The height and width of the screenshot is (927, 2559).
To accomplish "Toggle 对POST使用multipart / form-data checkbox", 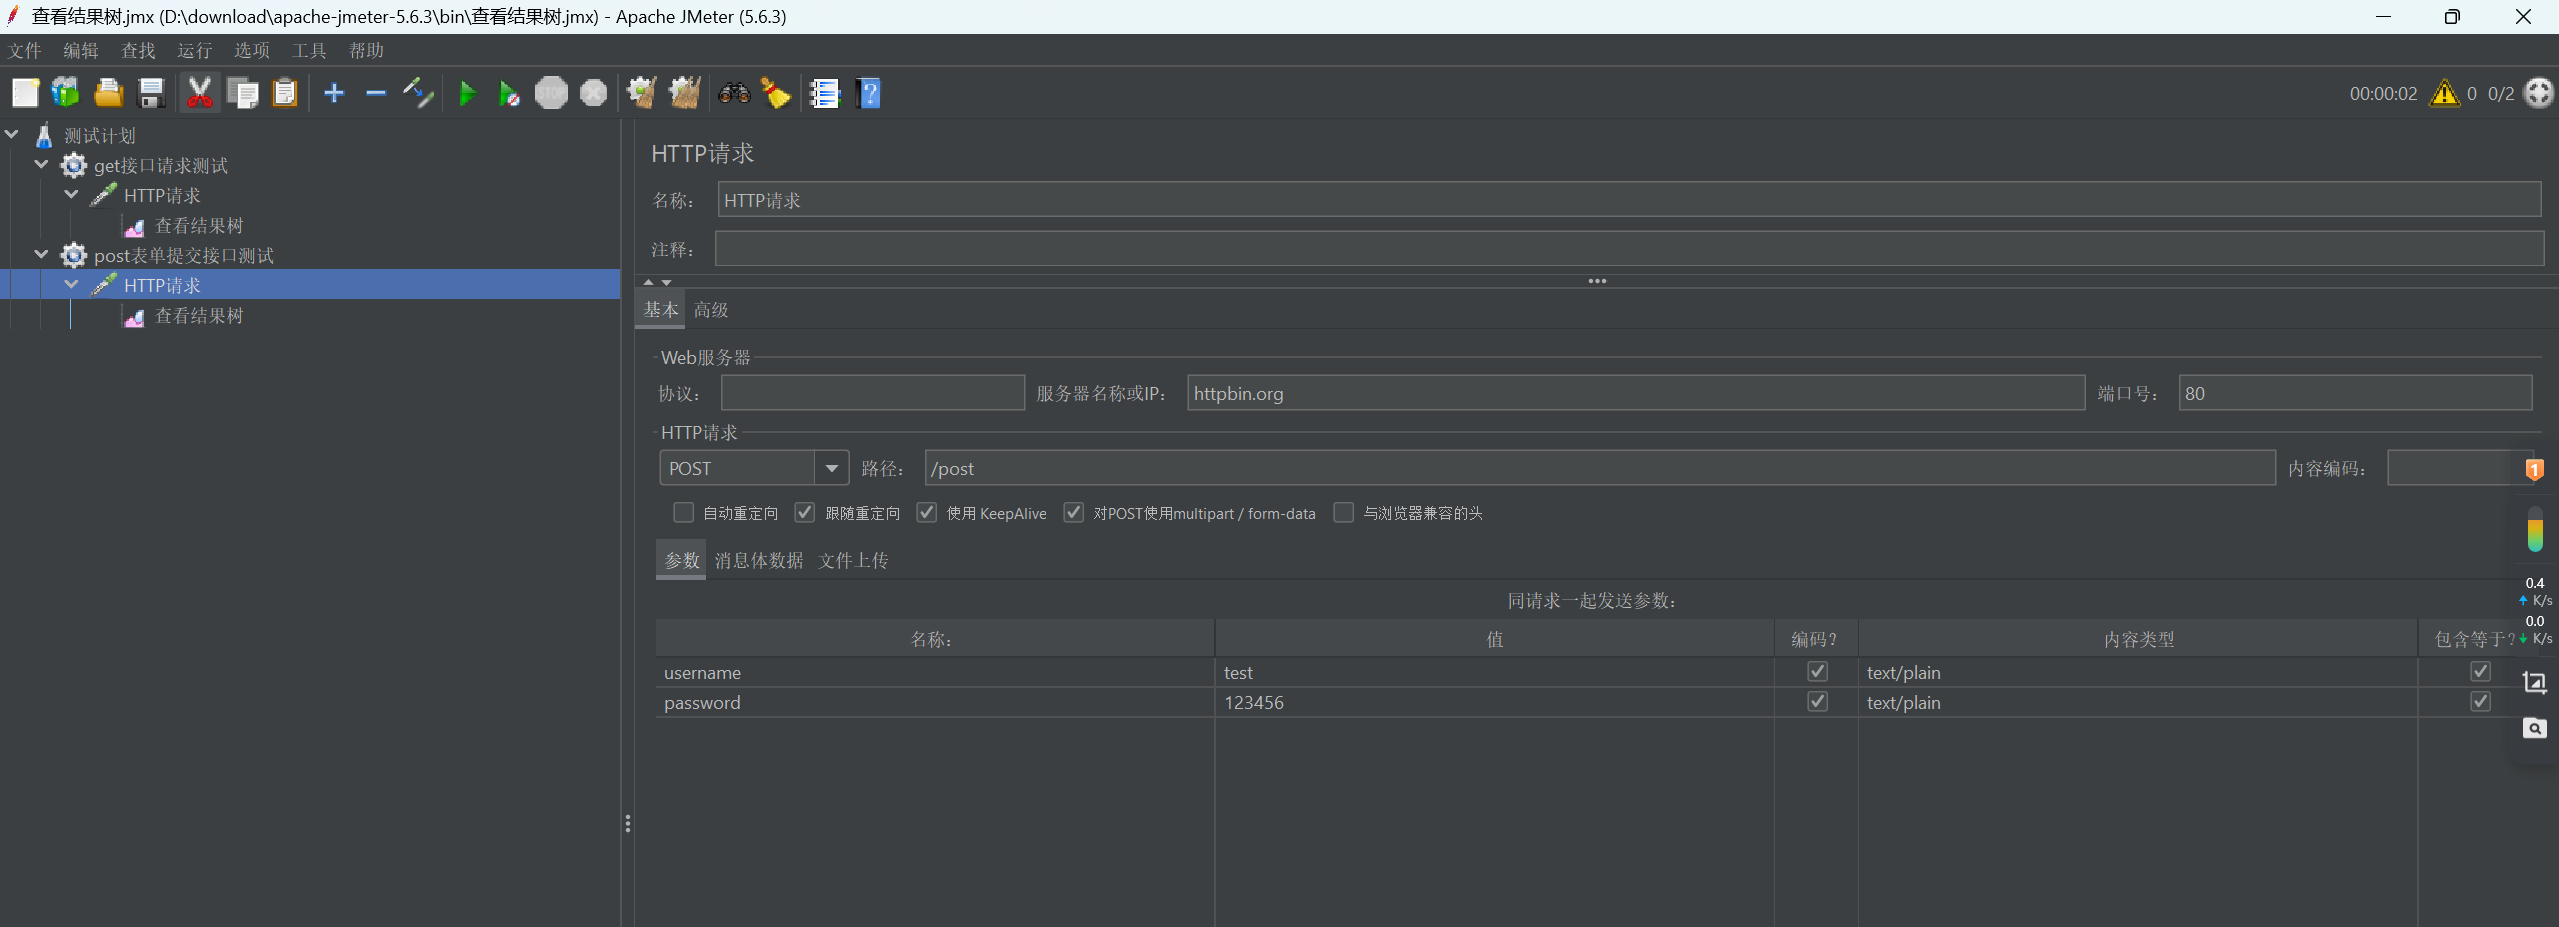I will (1074, 513).
